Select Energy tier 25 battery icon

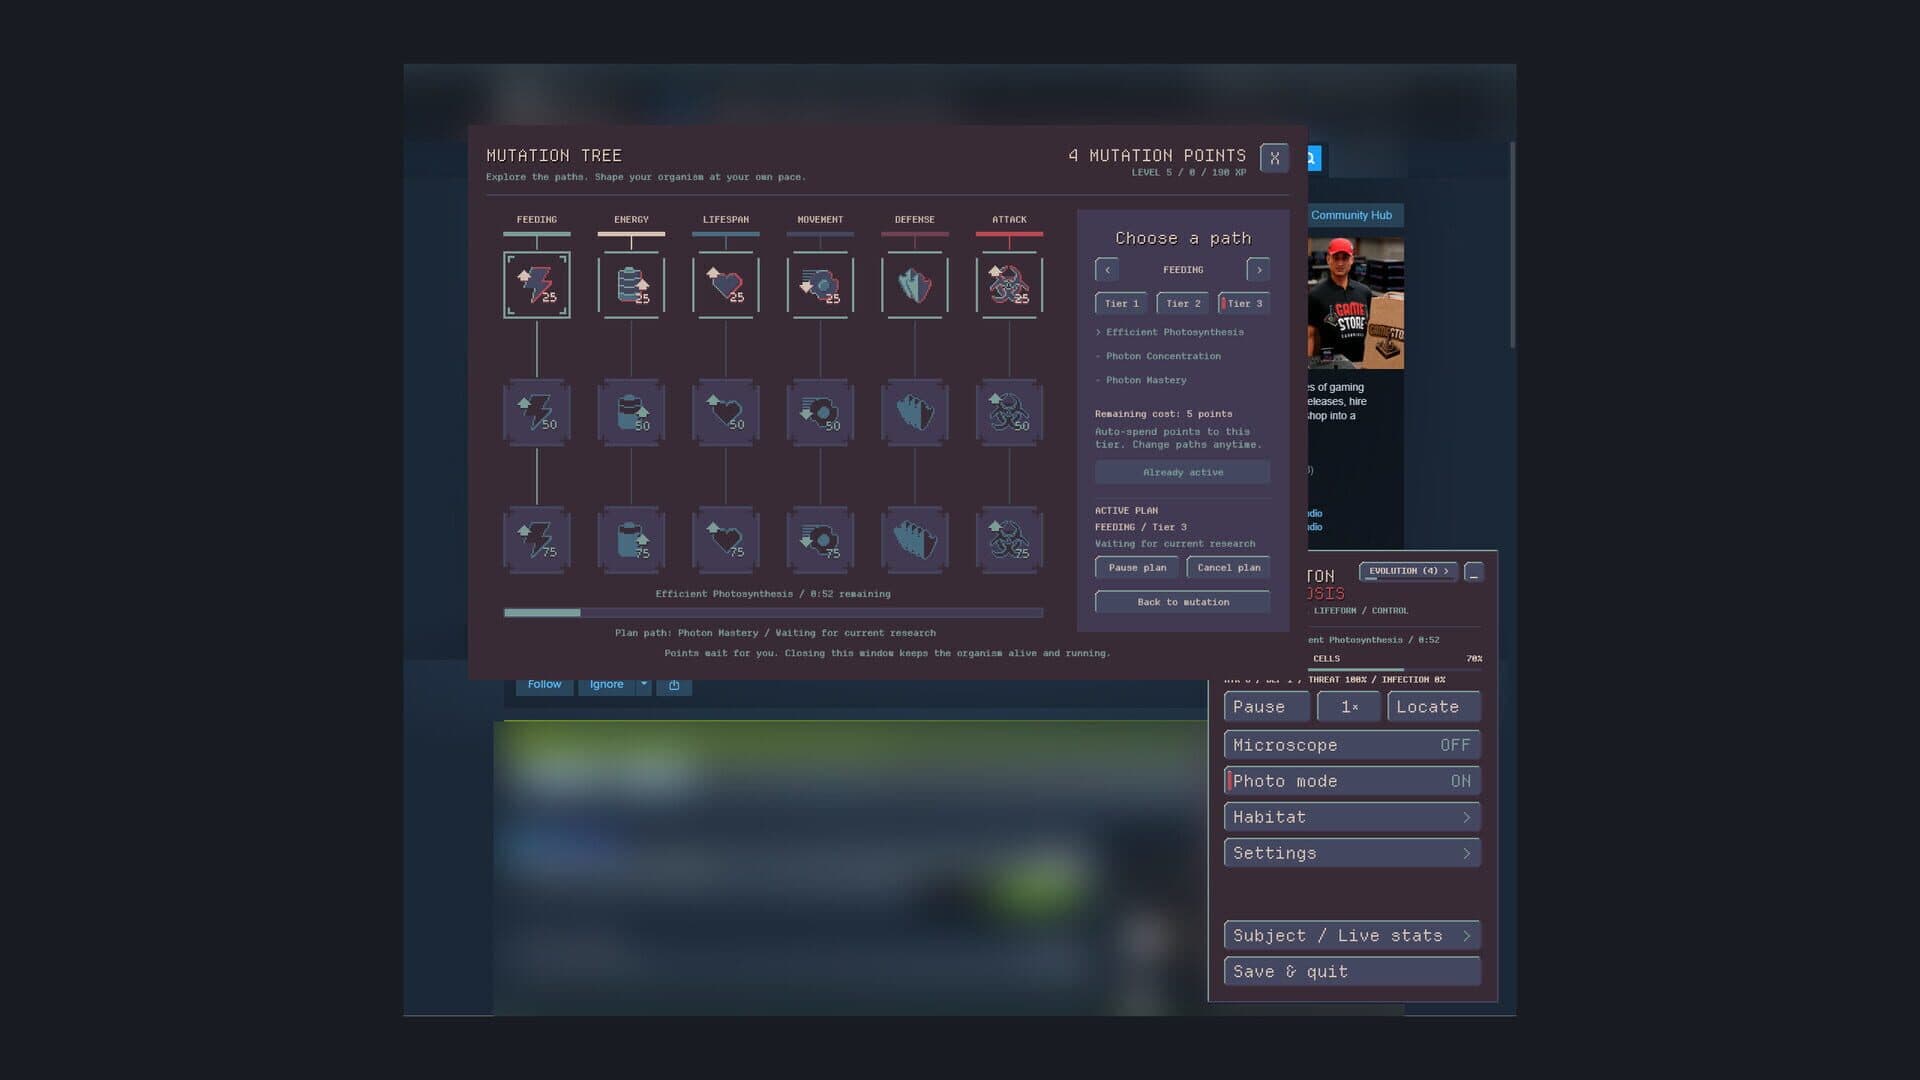click(x=631, y=285)
